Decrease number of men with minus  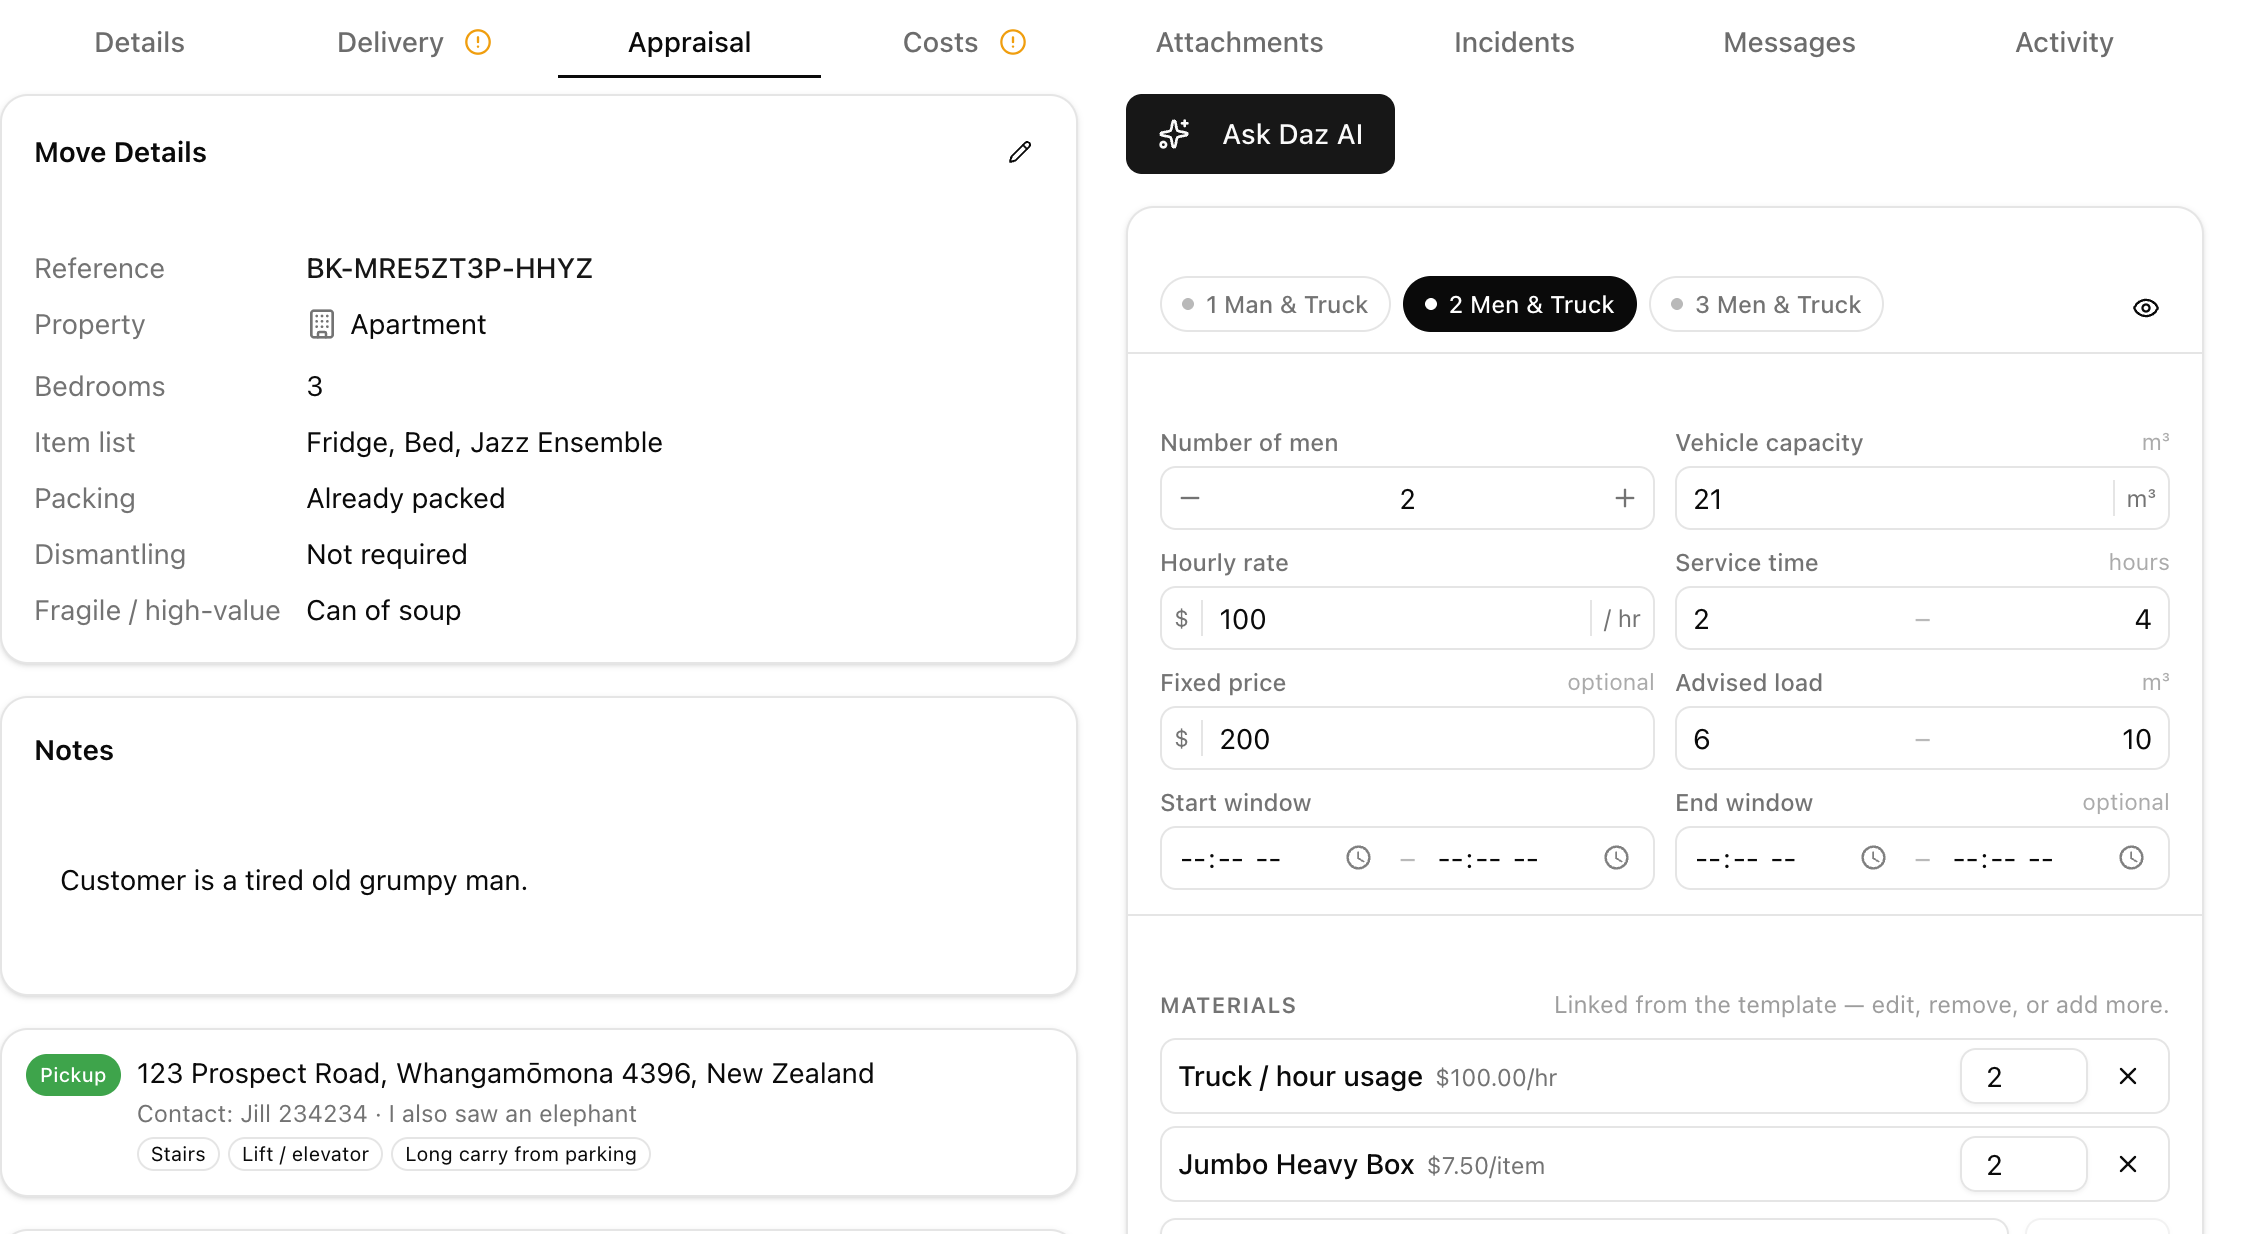coord(1190,498)
